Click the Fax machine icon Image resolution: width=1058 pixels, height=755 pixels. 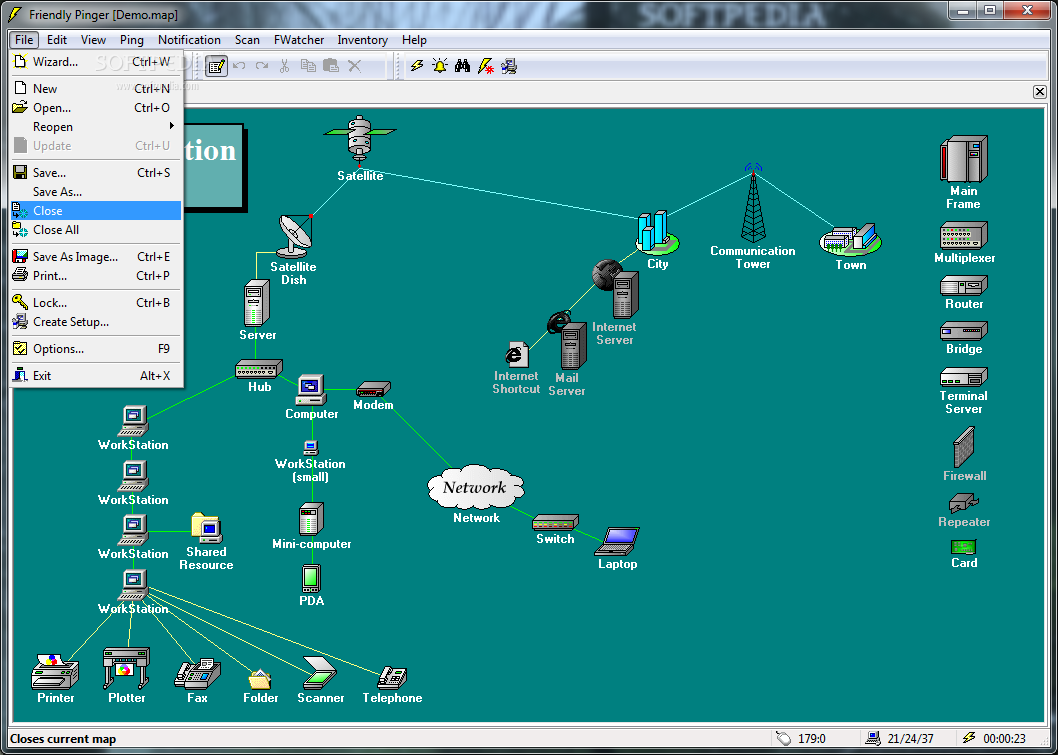197,673
